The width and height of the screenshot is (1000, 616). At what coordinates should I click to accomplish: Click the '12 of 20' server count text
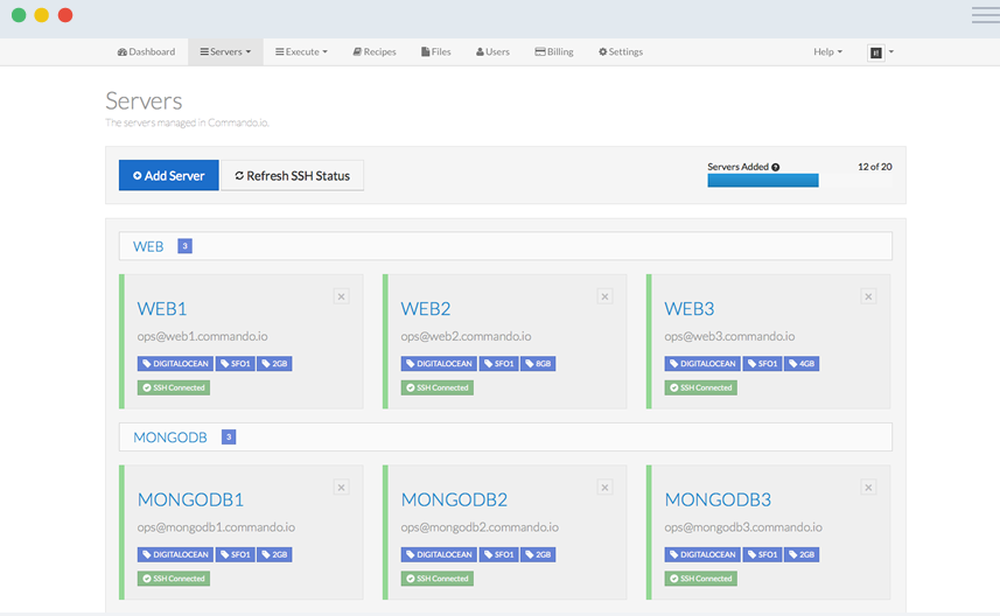874,166
